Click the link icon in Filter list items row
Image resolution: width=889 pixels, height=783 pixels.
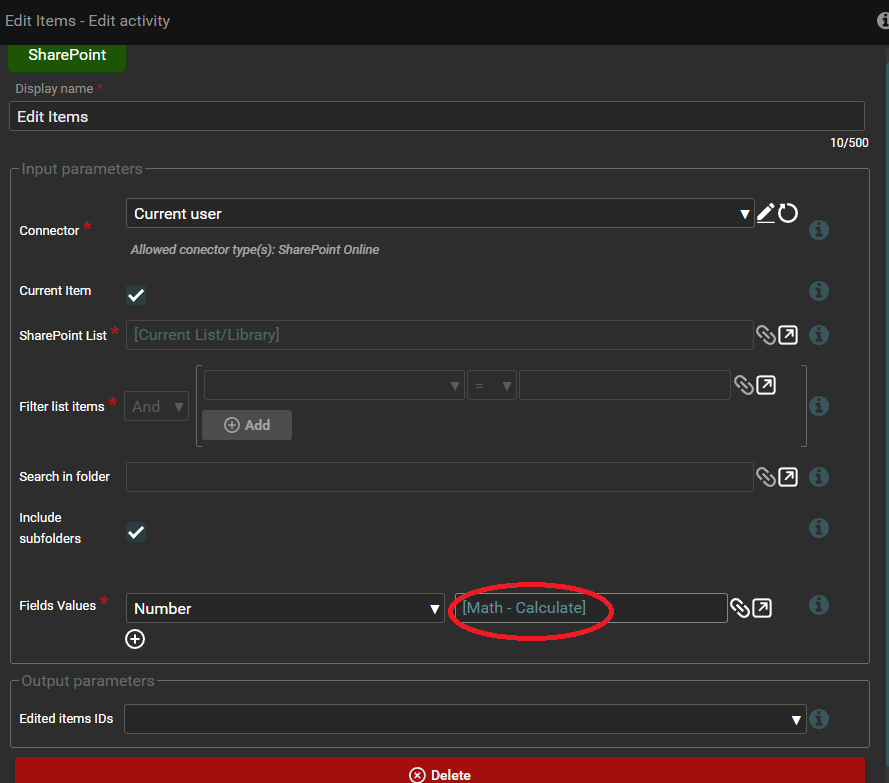click(x=743, y=385)
